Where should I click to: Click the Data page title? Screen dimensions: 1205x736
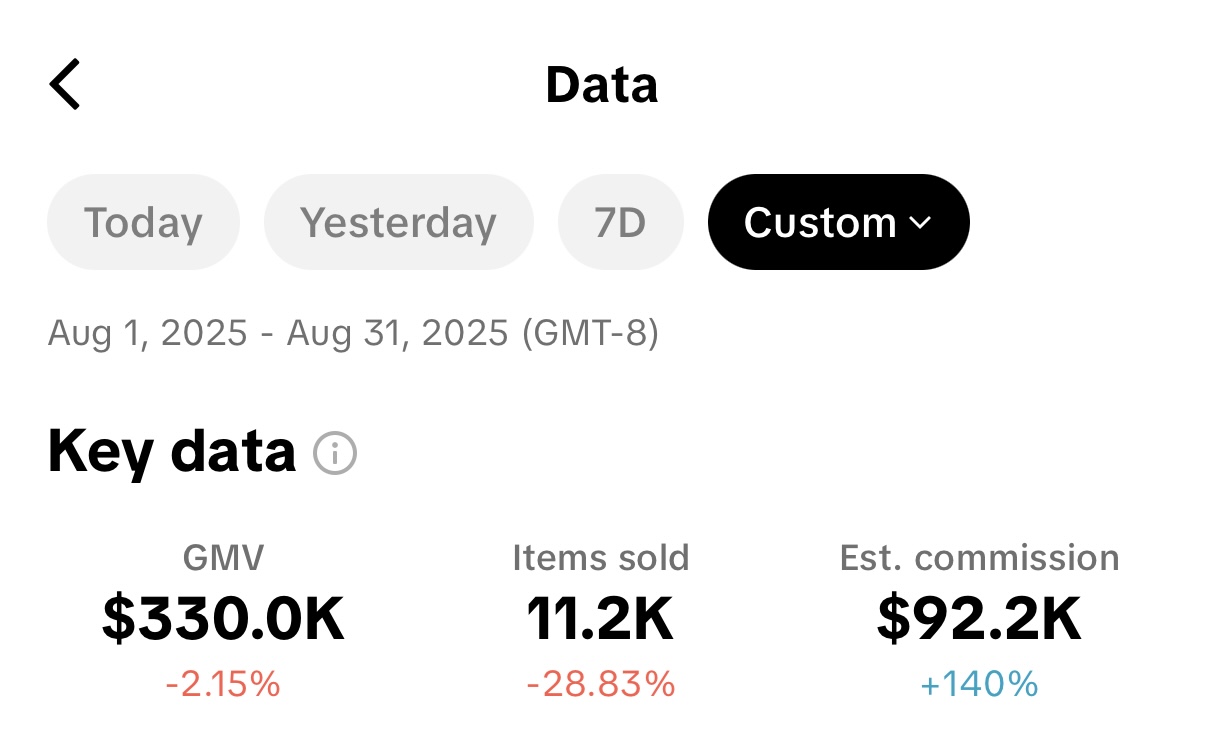click(x=602, y=85)
